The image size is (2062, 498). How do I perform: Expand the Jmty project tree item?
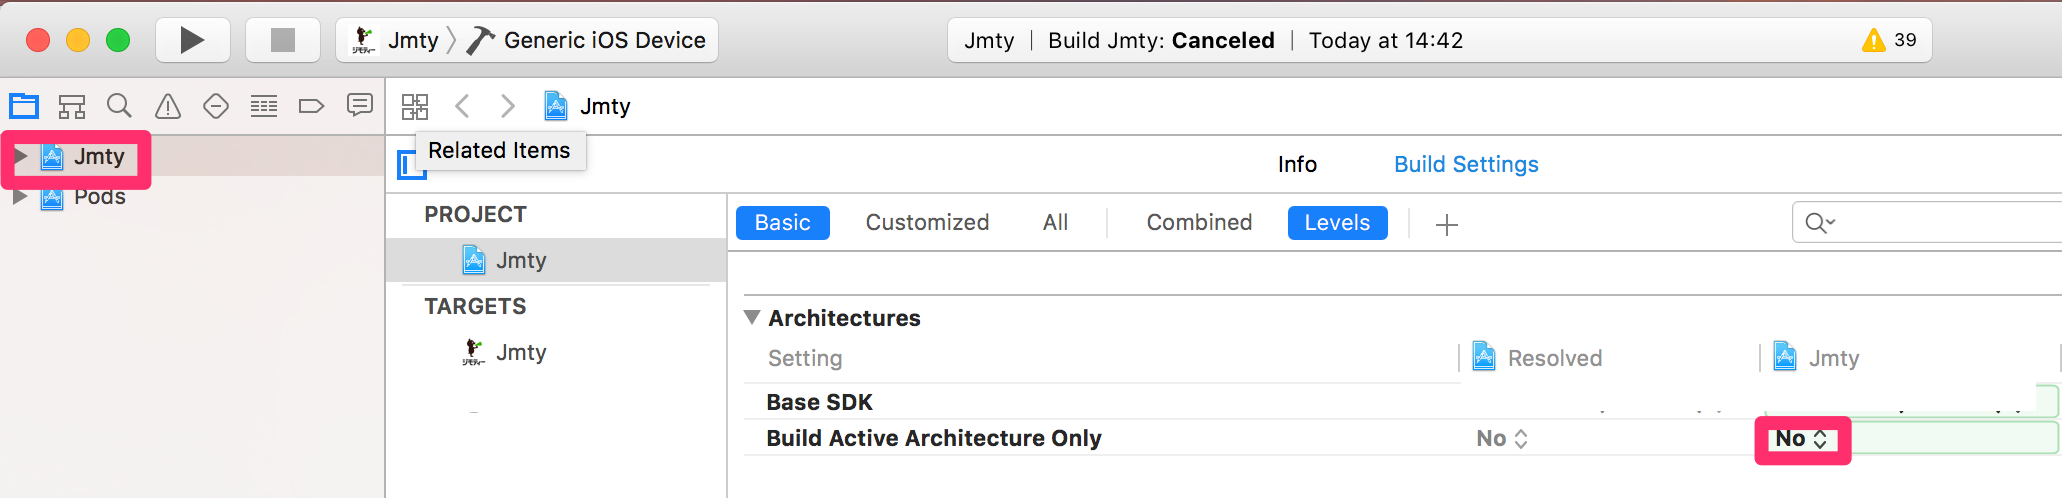20,156
